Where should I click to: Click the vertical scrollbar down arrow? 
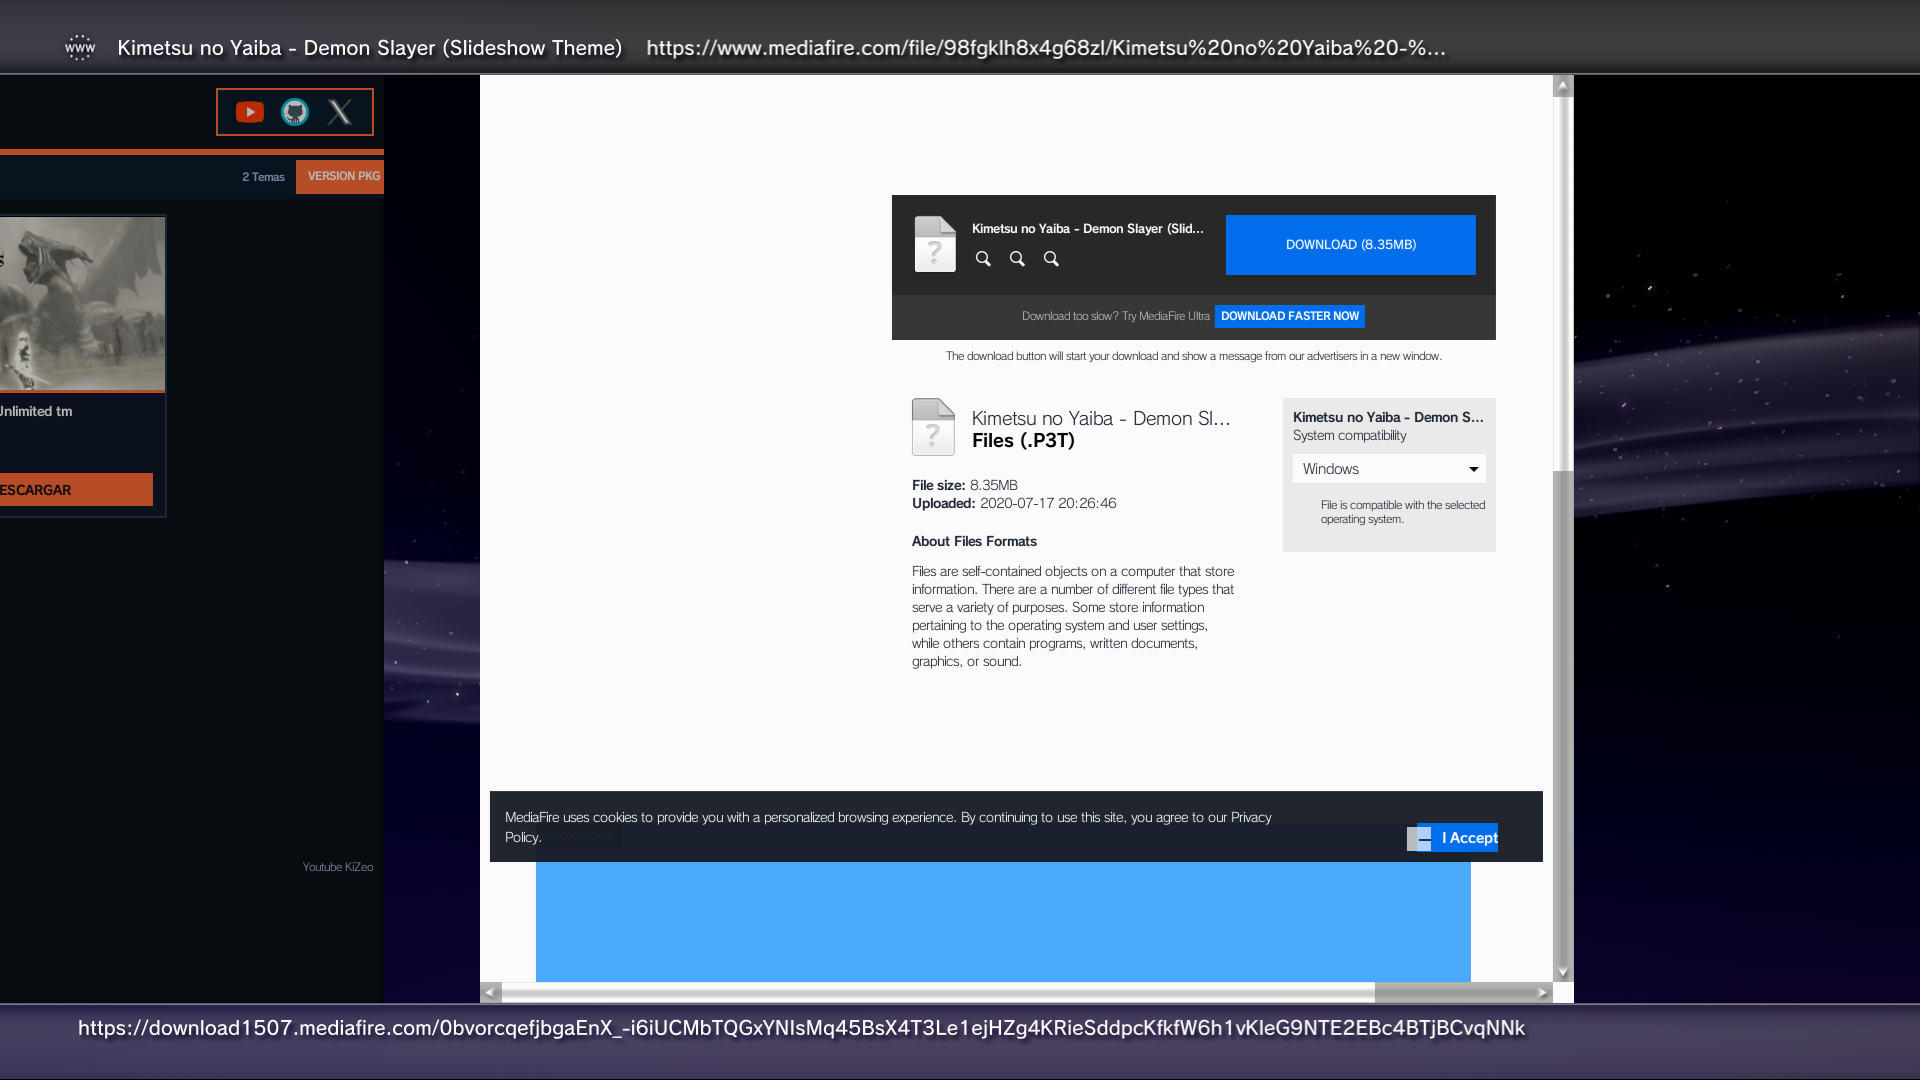(x=1563, y=972)
